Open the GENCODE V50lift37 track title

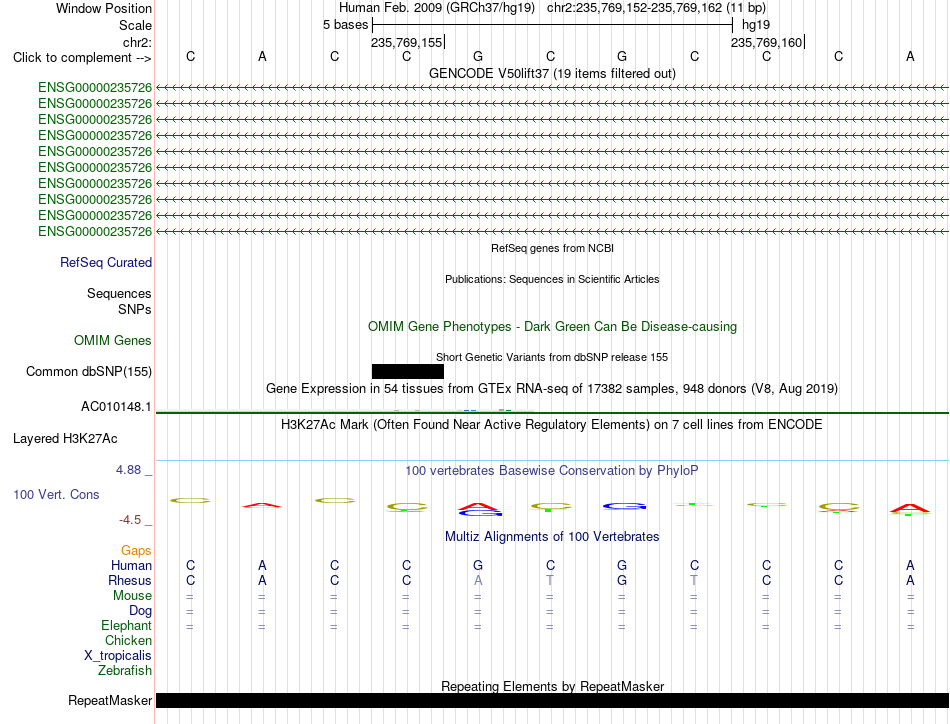[x=552, y=73]
